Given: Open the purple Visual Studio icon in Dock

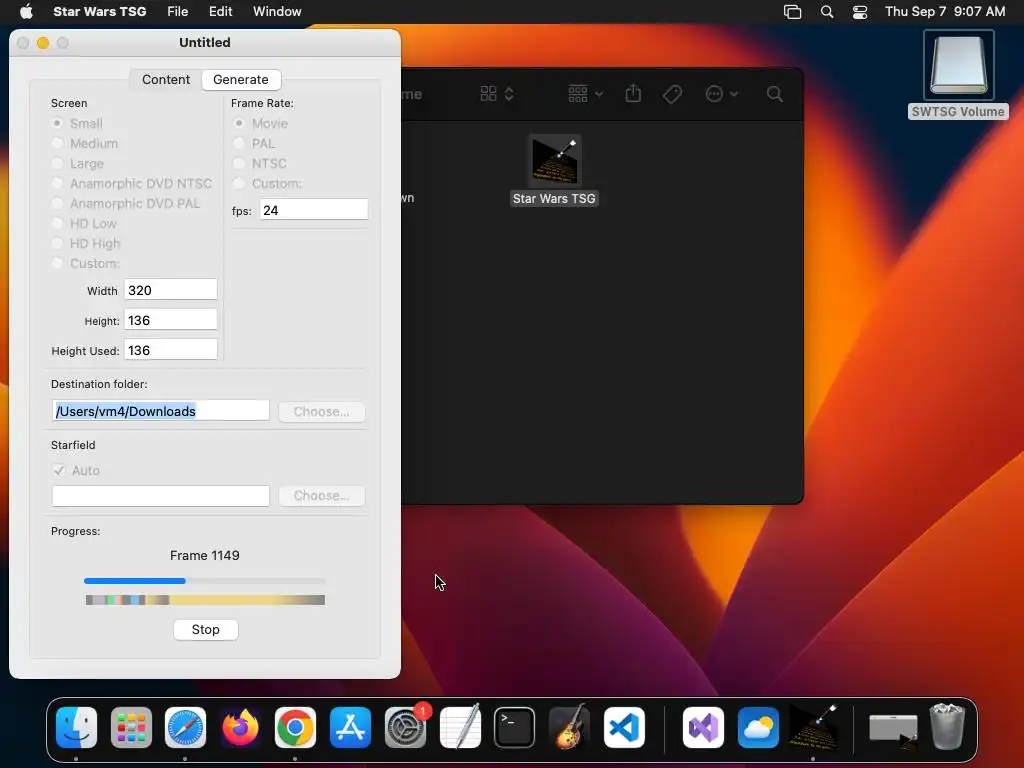Looking at the screenshot, I should click(x=703, y=728).
